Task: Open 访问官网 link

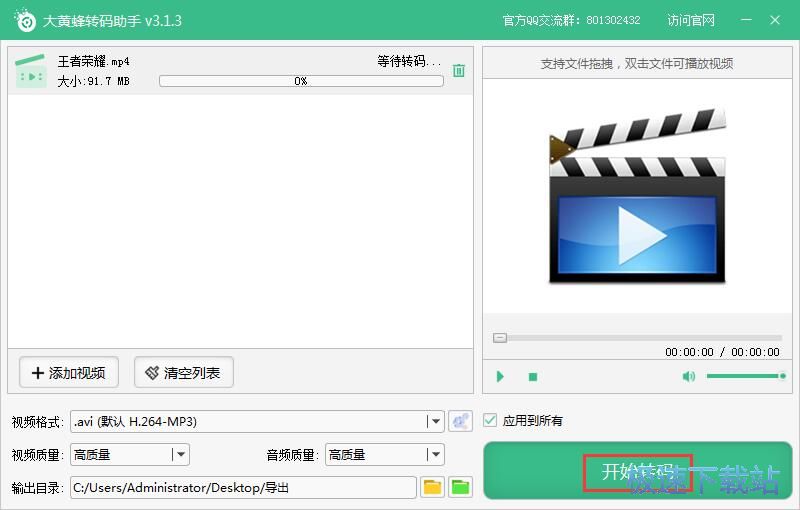Action: click(x=691, y=20)
